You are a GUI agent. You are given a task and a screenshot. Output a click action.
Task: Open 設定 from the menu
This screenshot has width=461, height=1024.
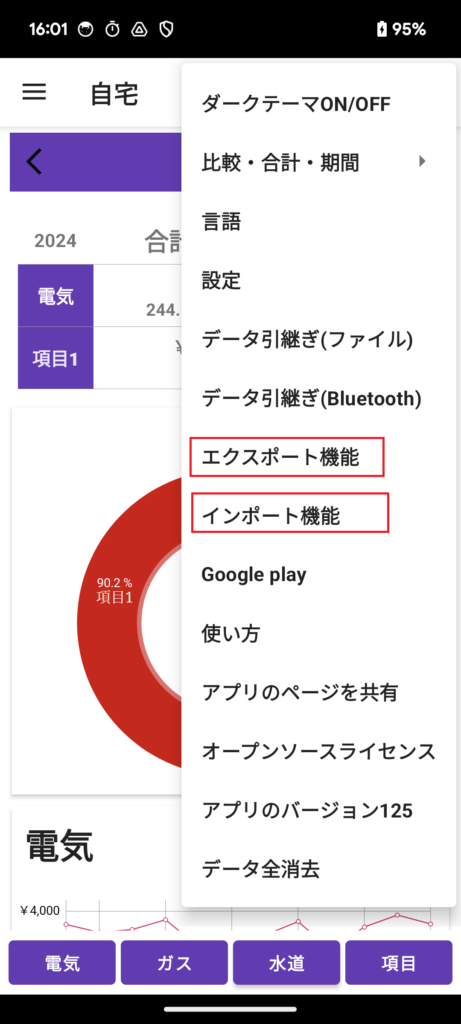(x=318, y=281)
